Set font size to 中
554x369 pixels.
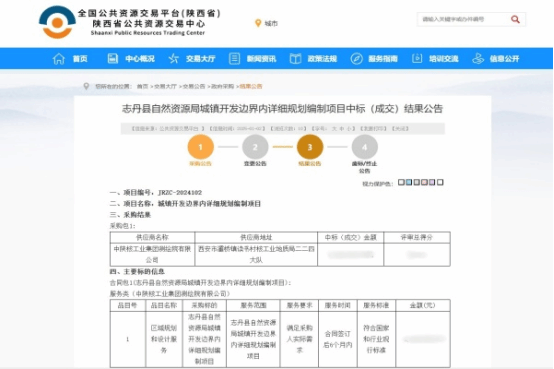pos(342,129)
